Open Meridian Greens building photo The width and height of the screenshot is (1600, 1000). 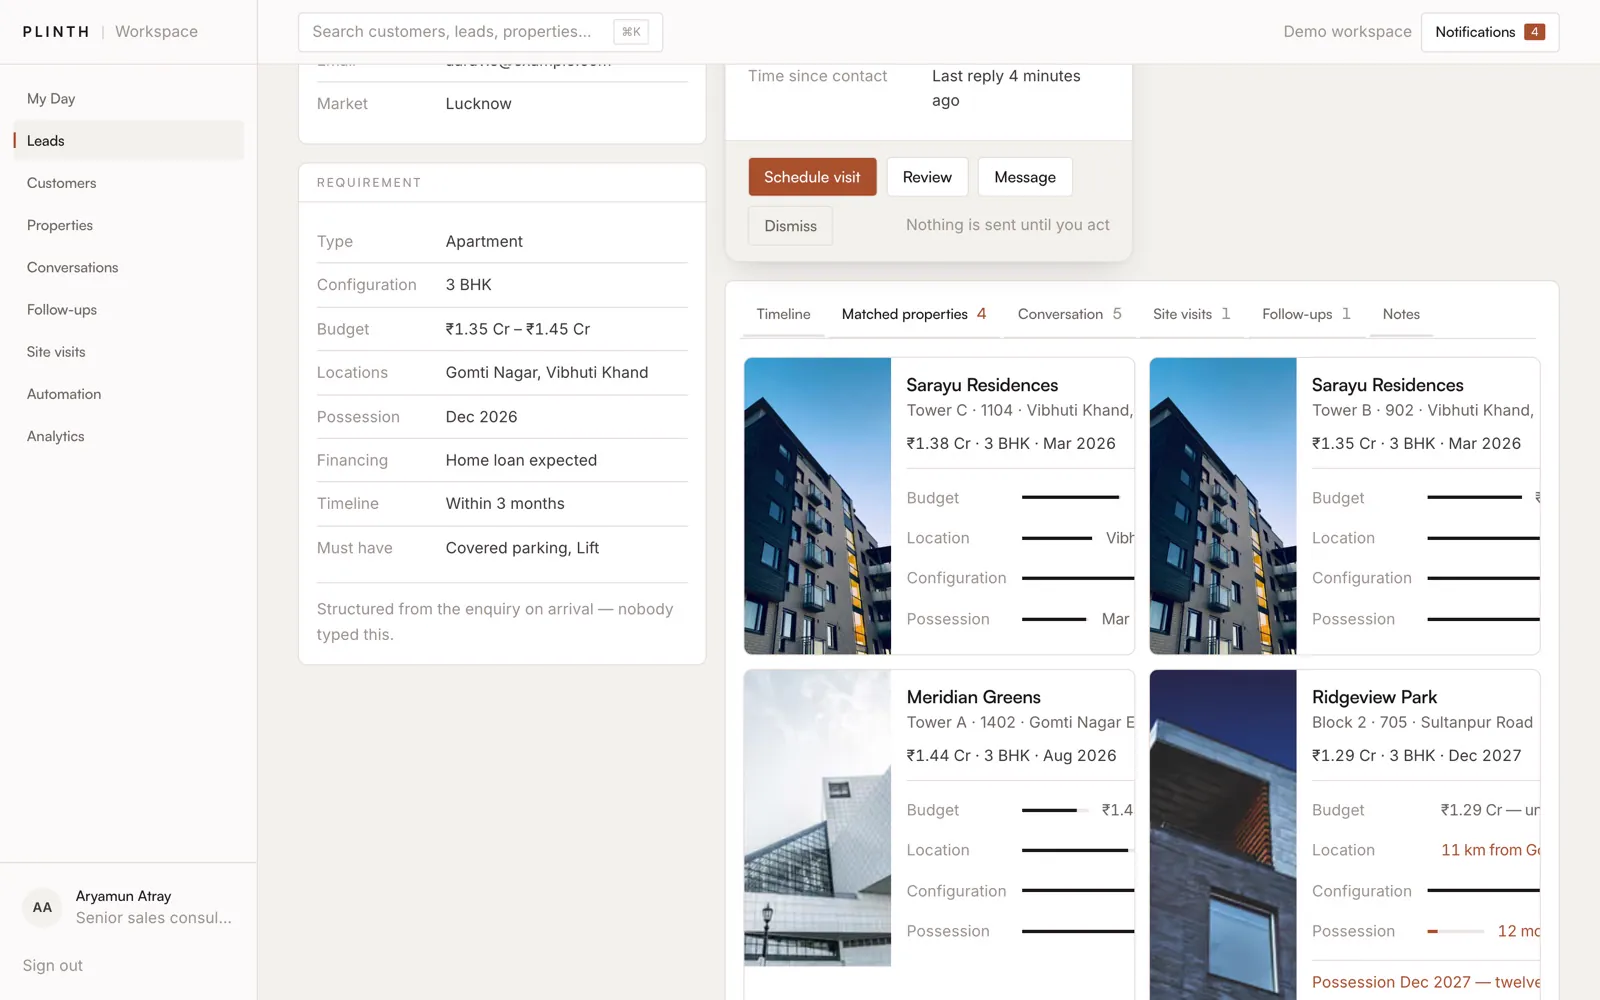tap(817, 818)
